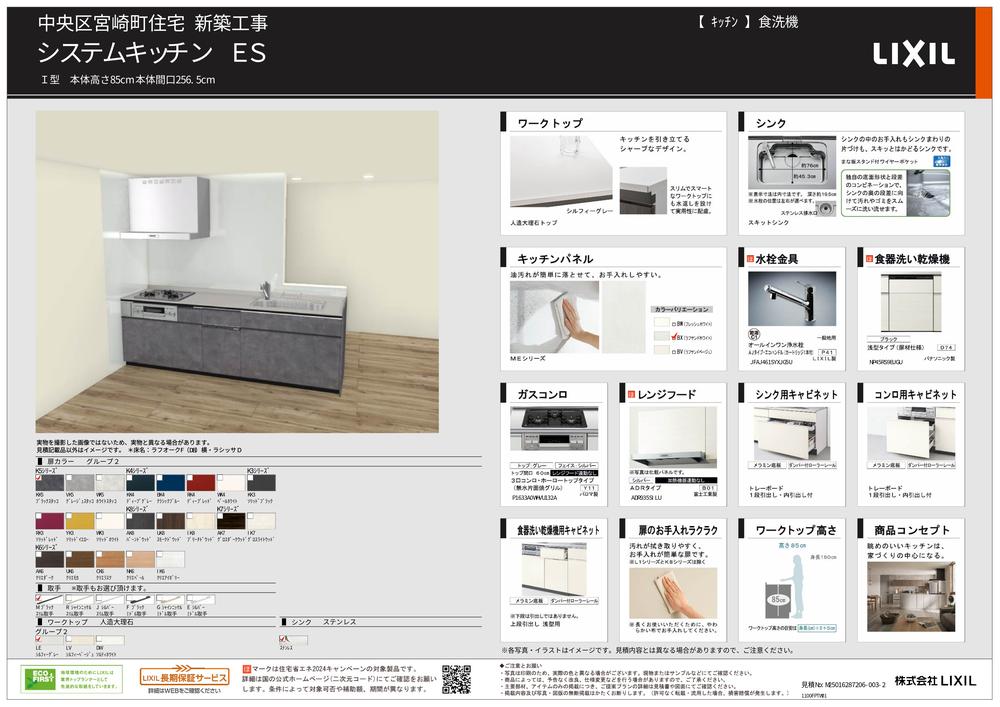The height and width of the screenshot is (707, 1000).
Task: Click orange energy mark beside 水栓金具
Action: (x=750, y=259)
